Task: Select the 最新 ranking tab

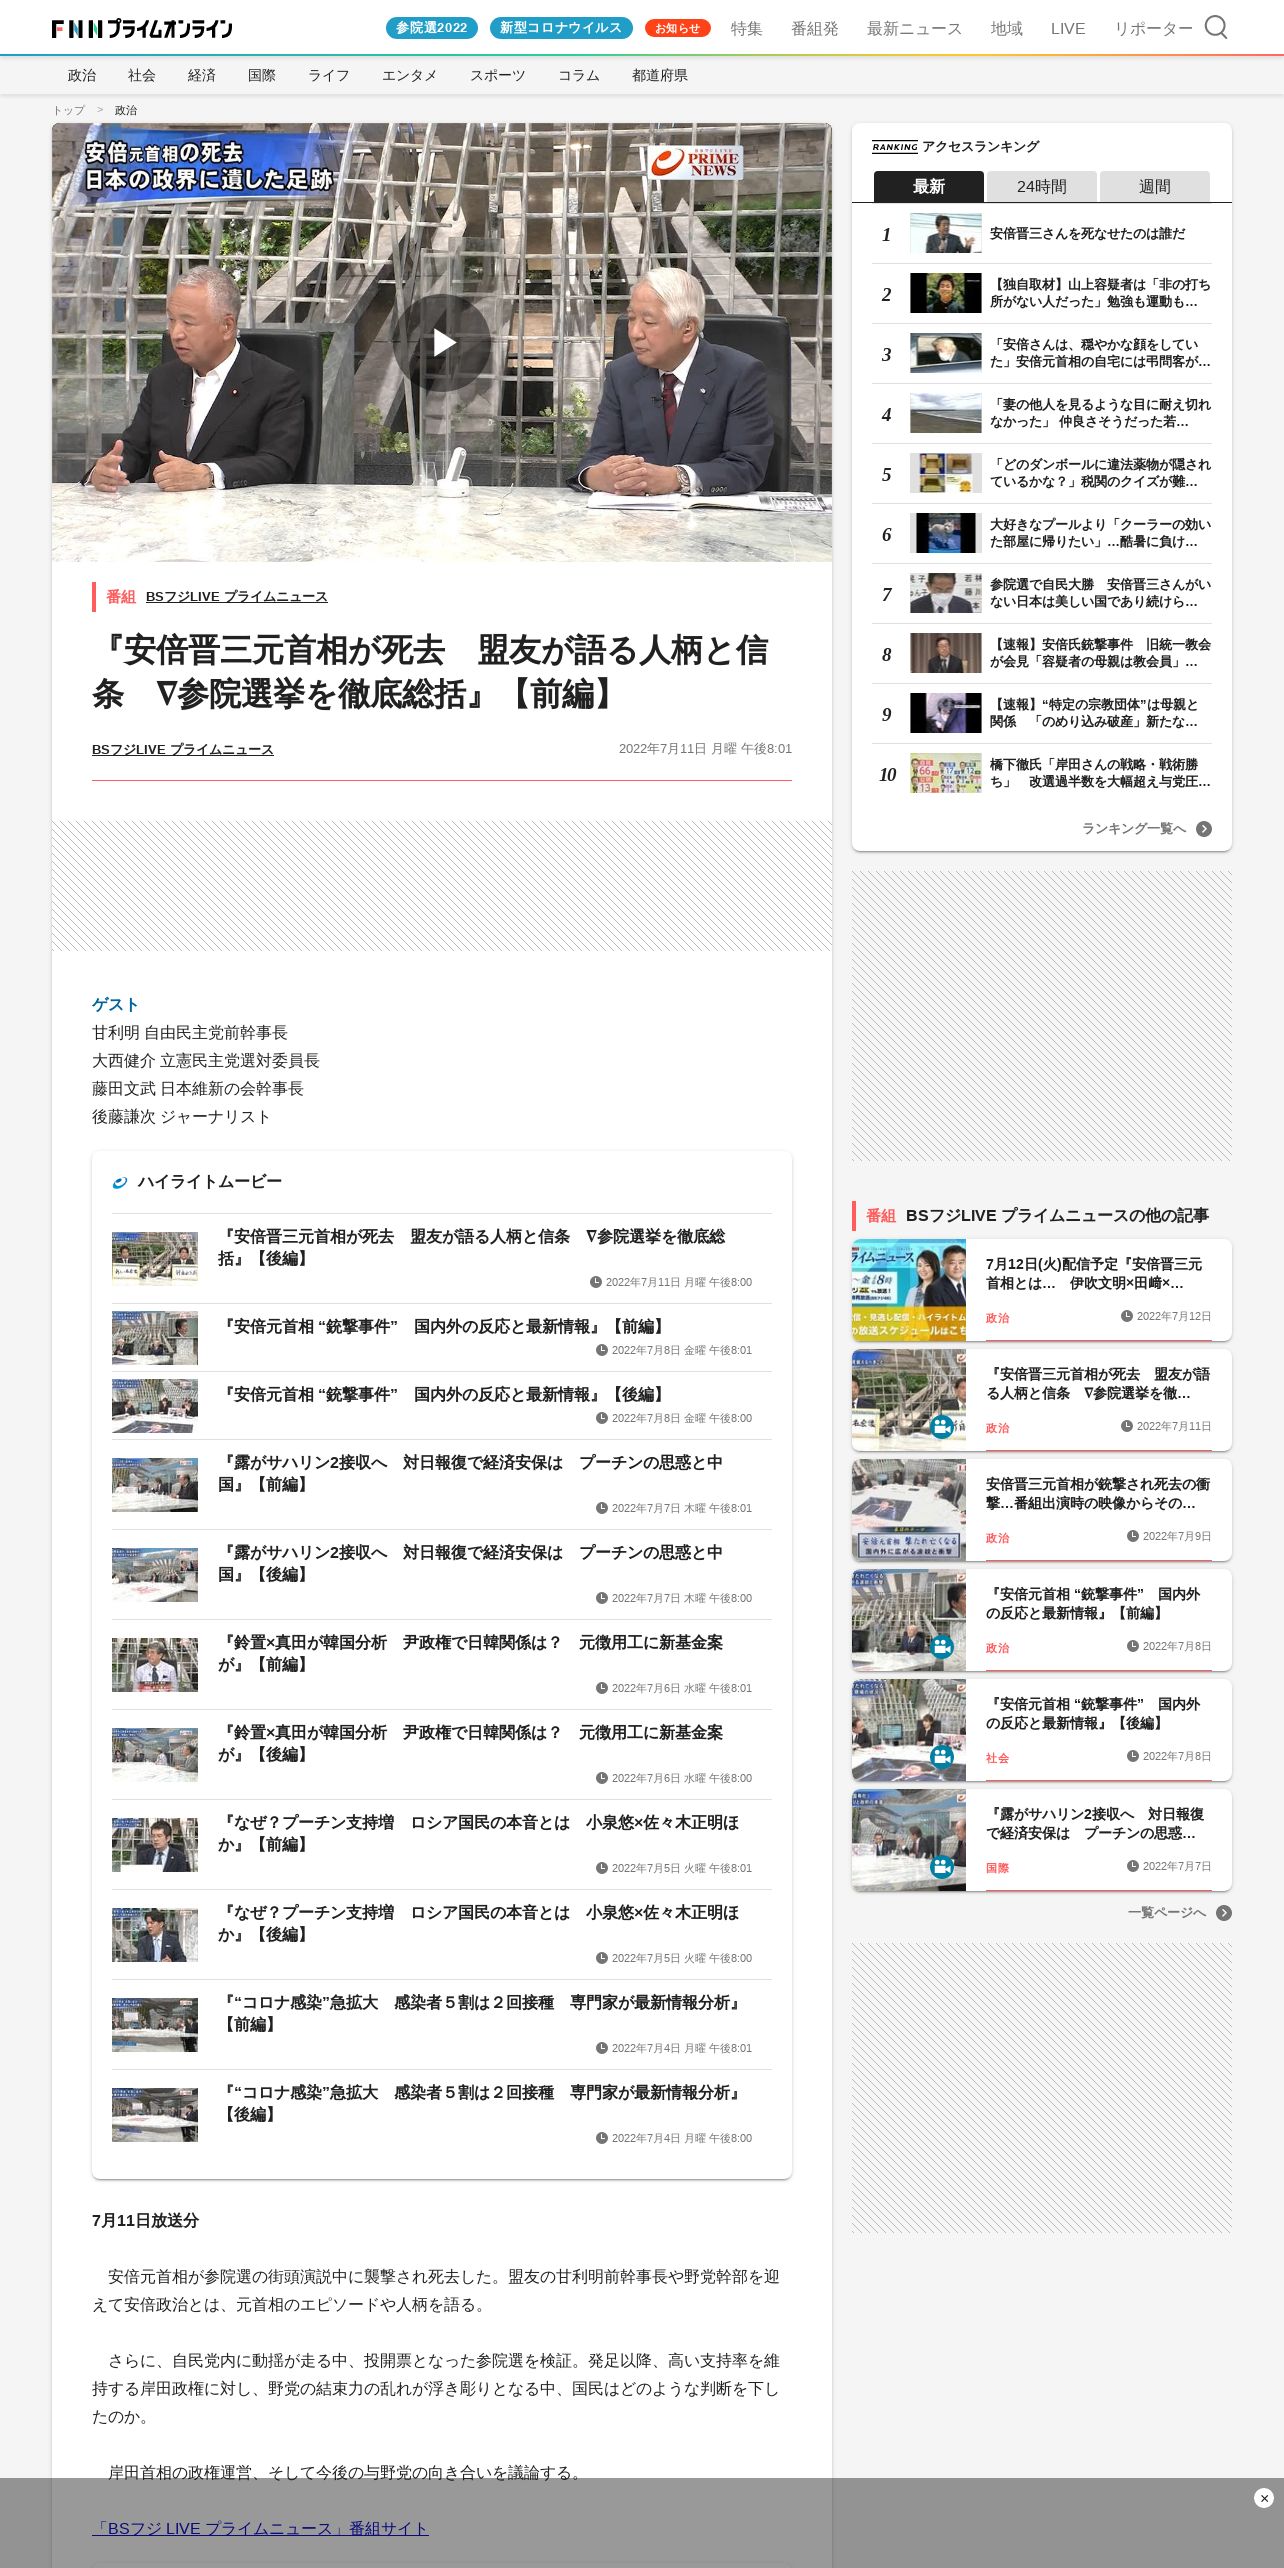Action: tap(929, 186)
